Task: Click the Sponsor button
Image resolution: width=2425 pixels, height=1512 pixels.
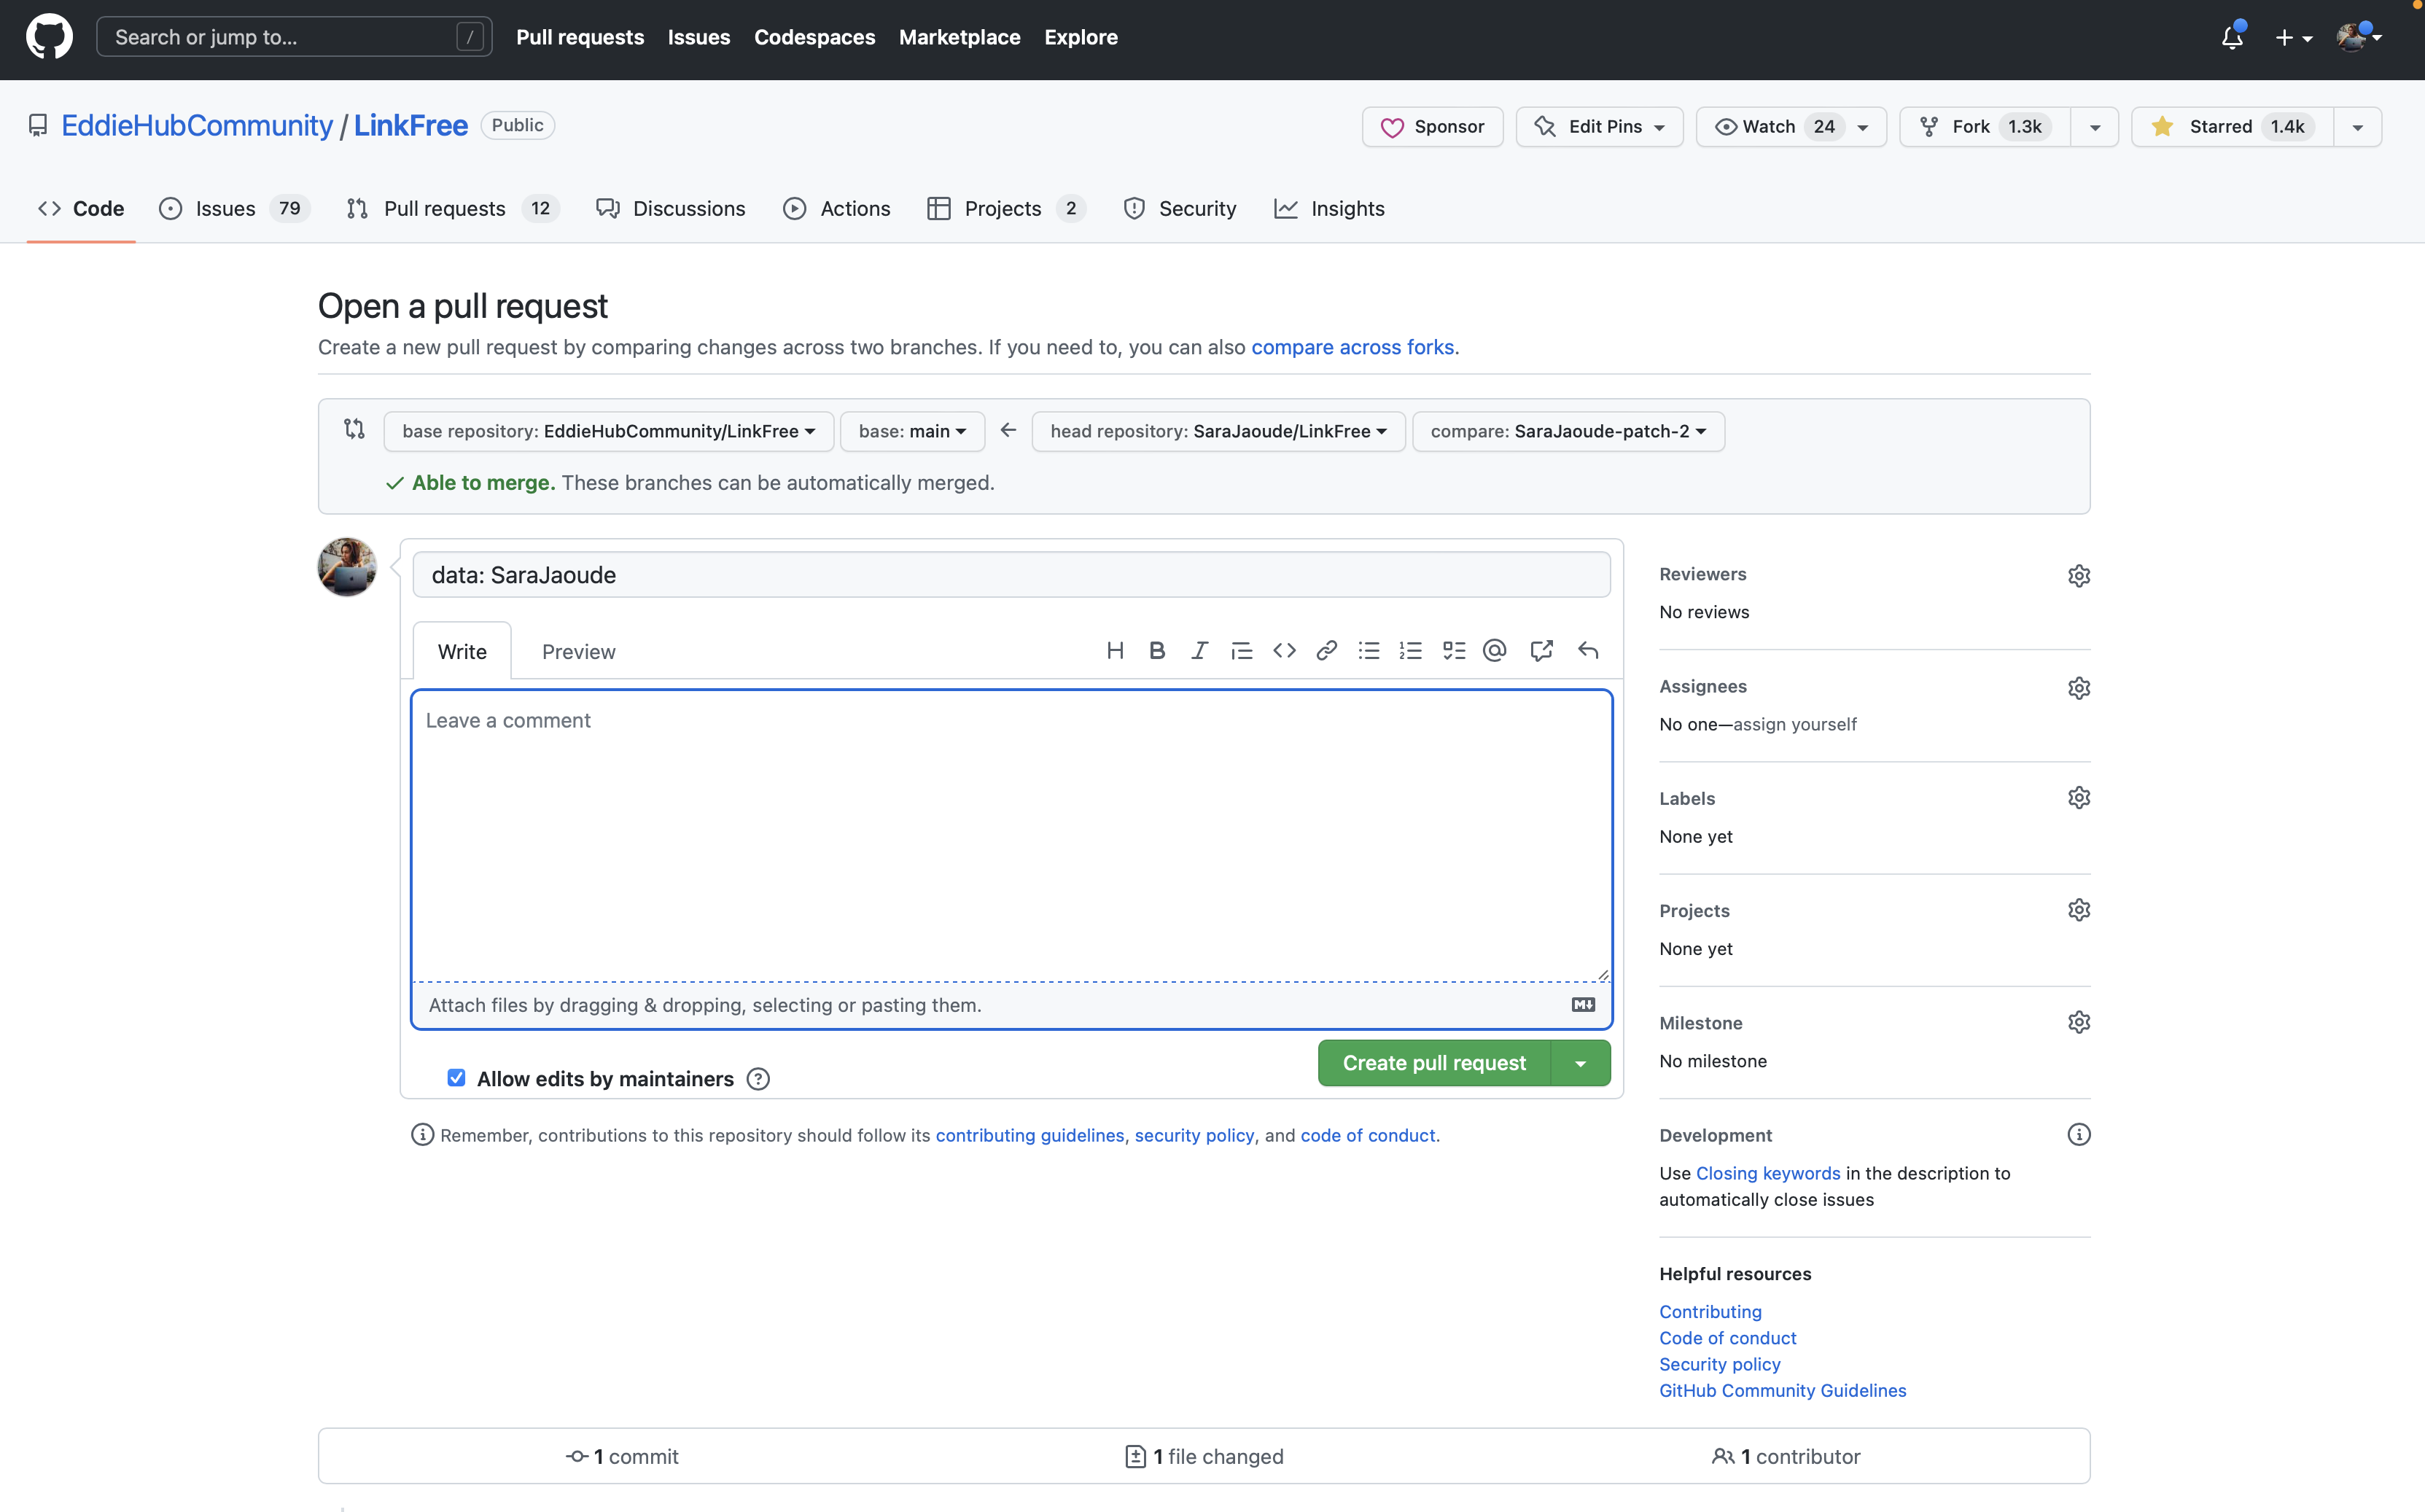Action: pos(1432,127)
